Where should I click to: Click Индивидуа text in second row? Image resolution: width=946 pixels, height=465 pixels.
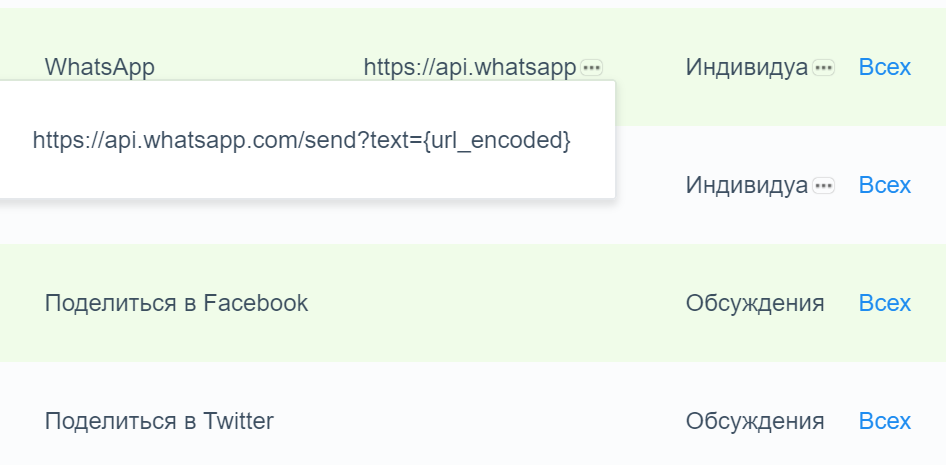tap(746, 185)
